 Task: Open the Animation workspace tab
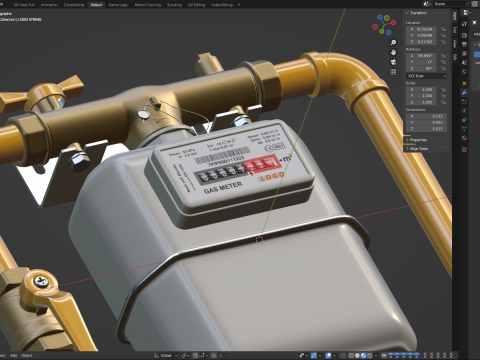click(49, 5)
